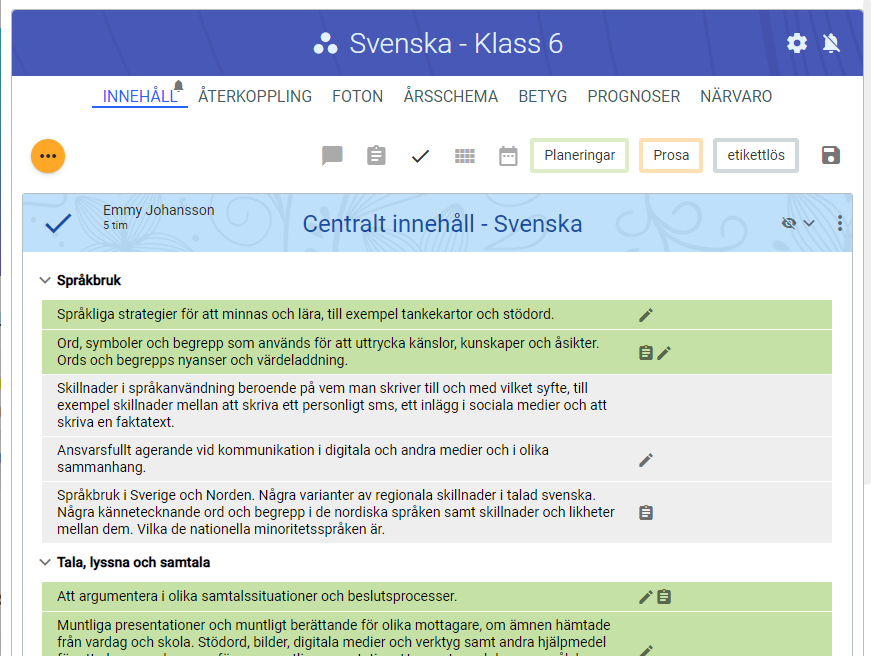Toggle muted notifications bell icon
Image resolution: width=874 pixels, height=656 pixels.
pyautogui.click(x=831, y=43)
